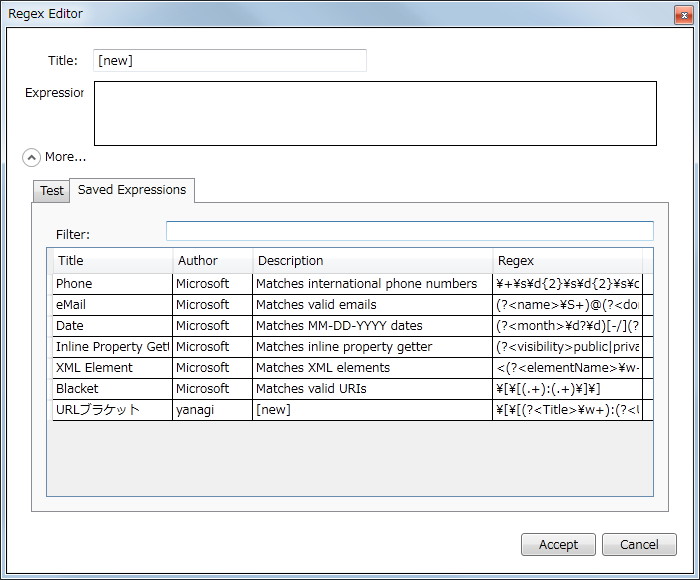Click 'Matches MM-DD-YYYY dates' description
The height and width of the screenshot is (580, 700).
tap(372, 326)
